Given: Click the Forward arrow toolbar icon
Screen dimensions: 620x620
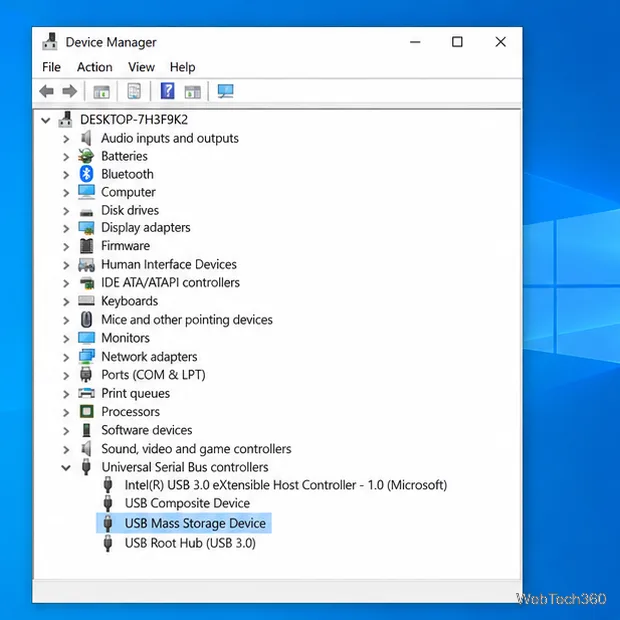Looking at the screenshot, I should [x=70, y=91].
